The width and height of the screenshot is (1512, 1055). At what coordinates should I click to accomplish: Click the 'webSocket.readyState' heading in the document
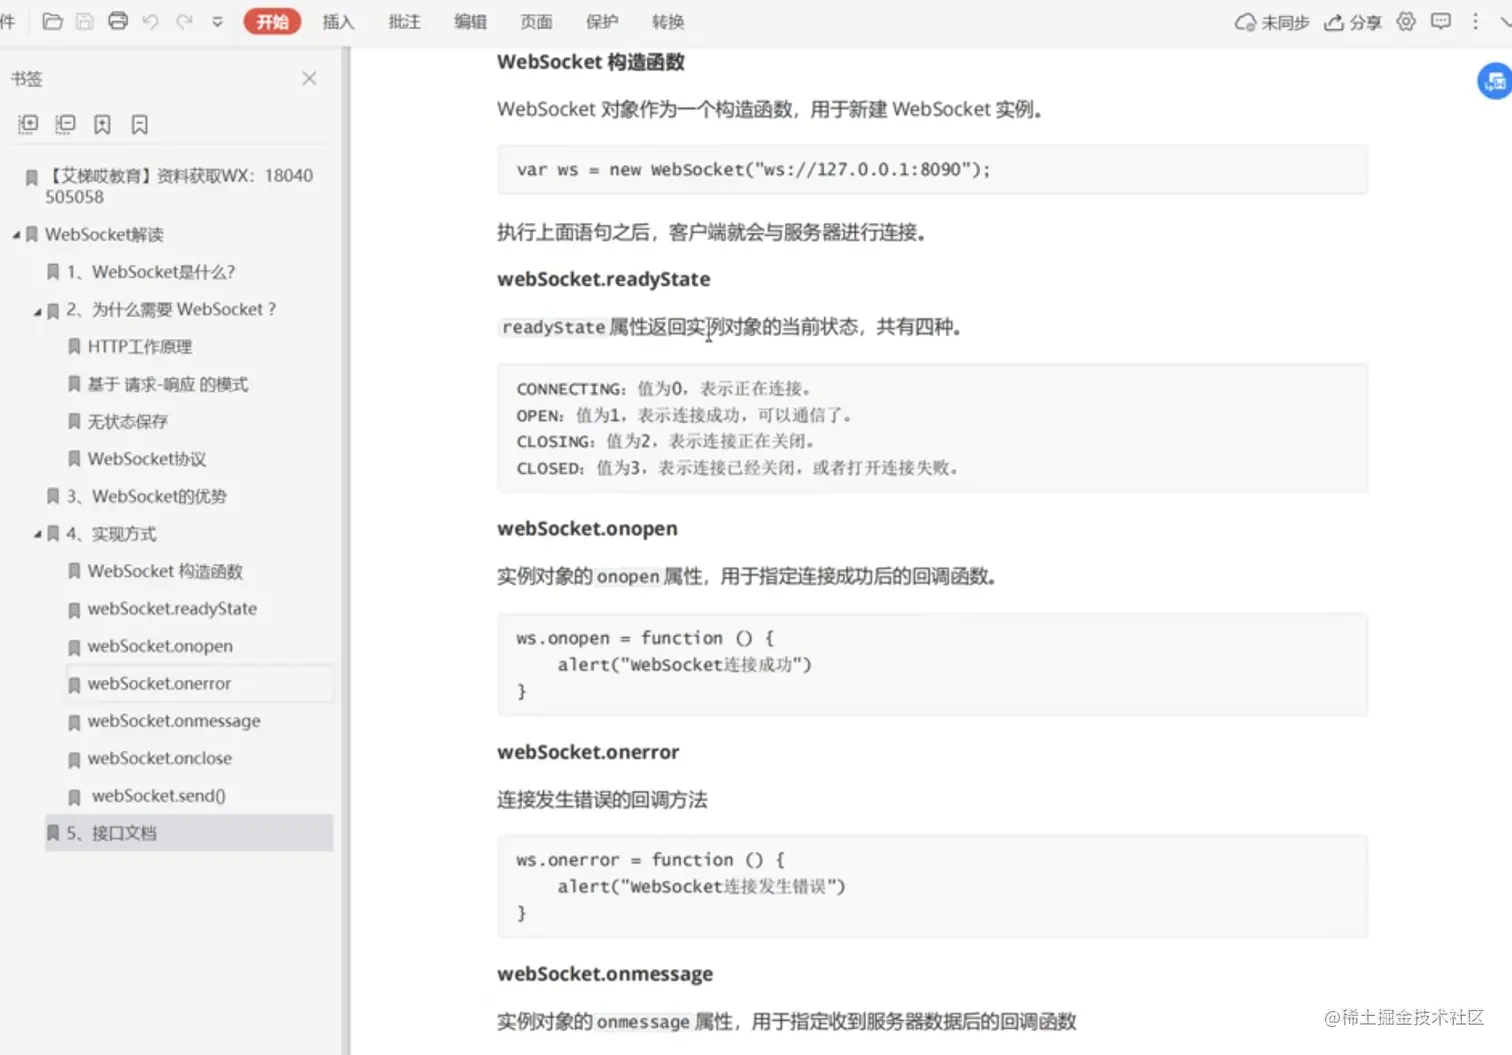click(x=604, y=279)
